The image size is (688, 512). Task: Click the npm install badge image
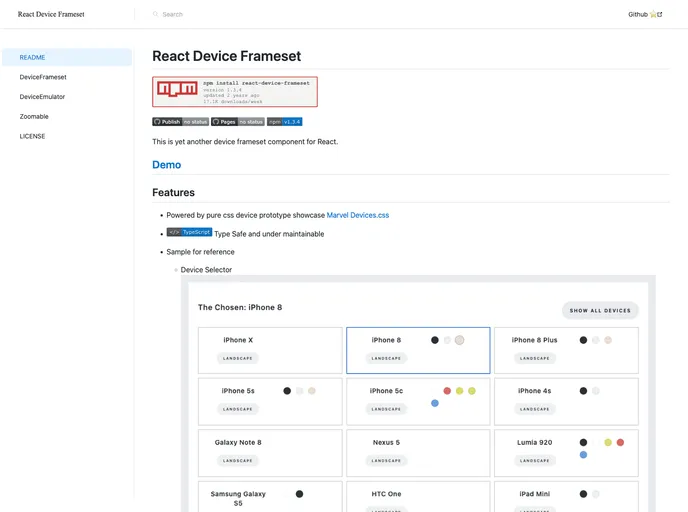(x=235, y=92)
